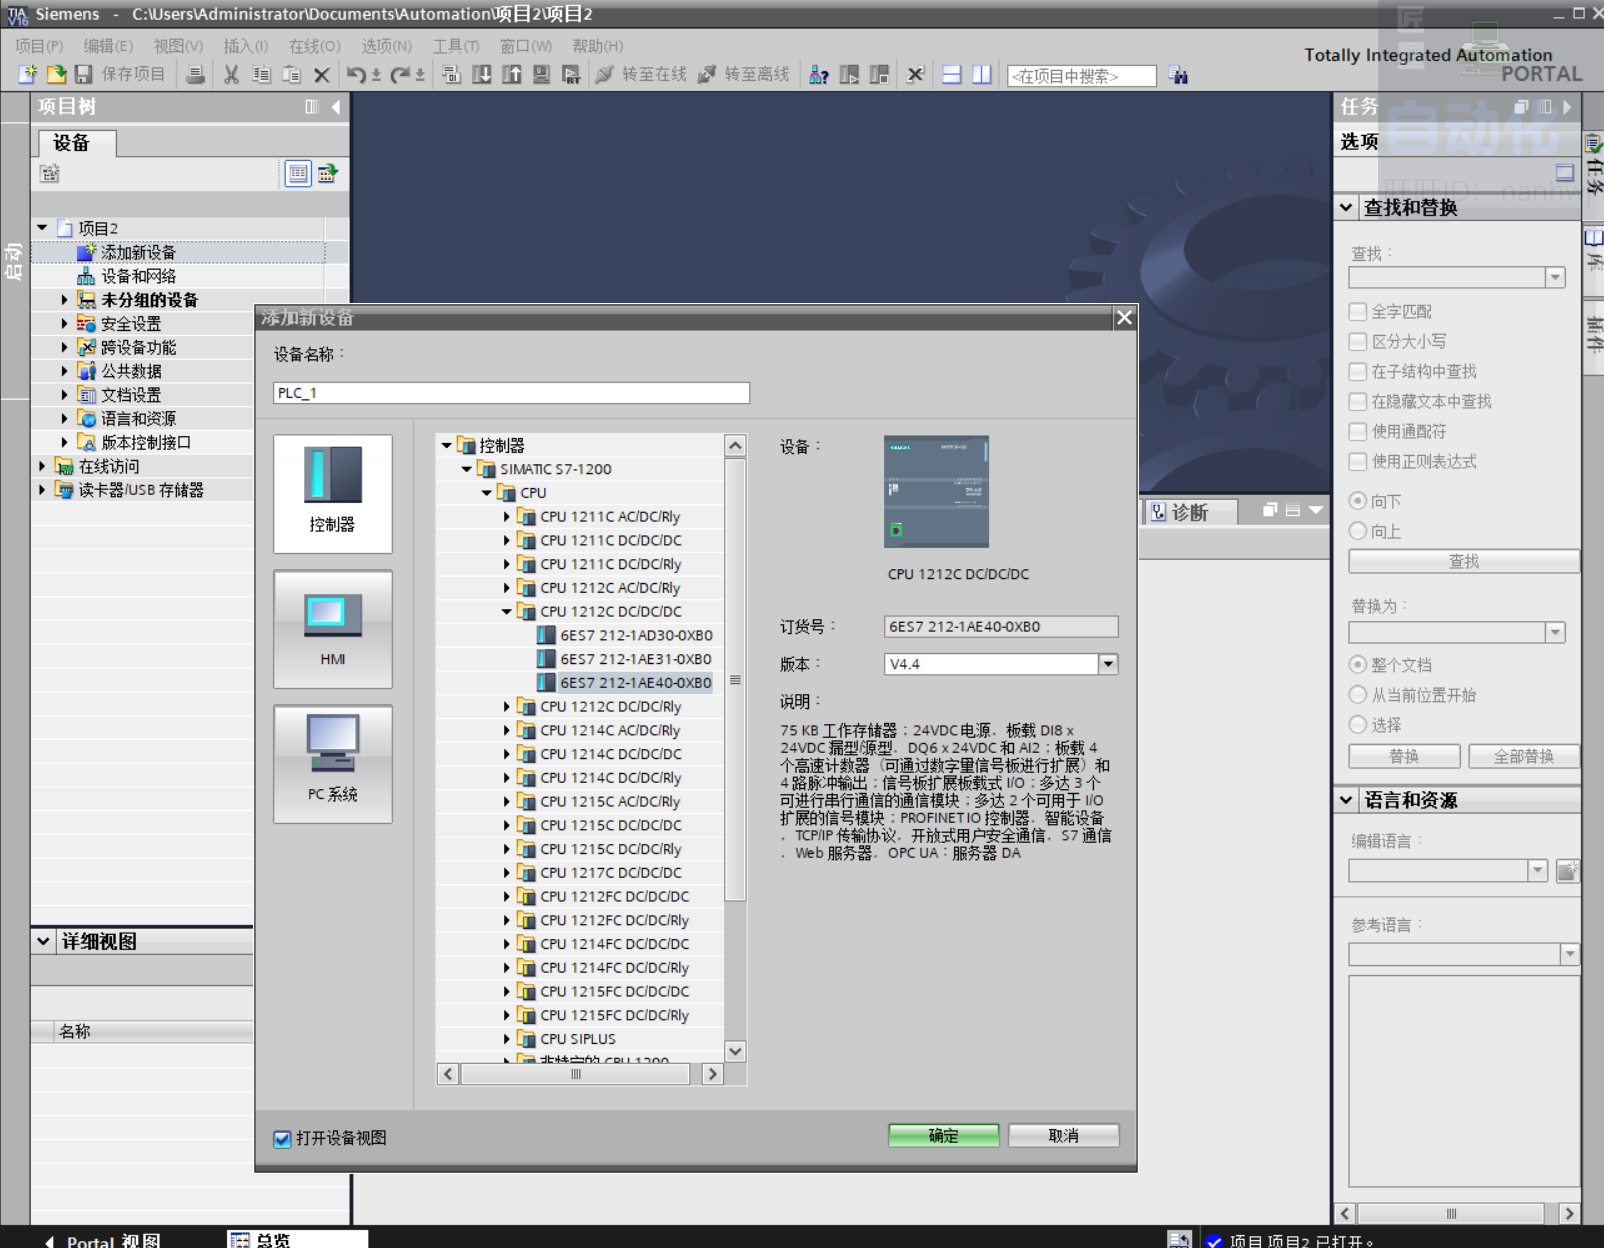Open the 项目(P) menu
1604x1248 pixels.
tap(39, 46)
